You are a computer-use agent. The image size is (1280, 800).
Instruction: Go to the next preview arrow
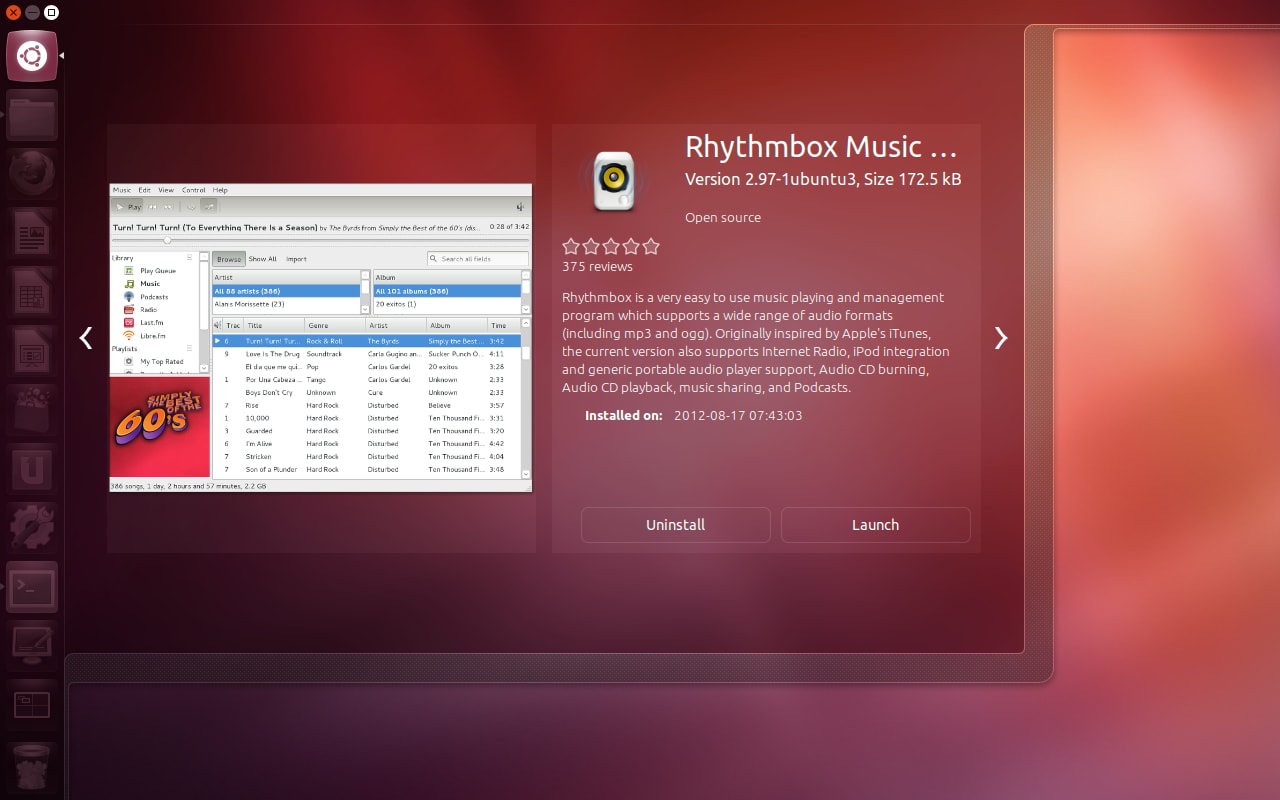1001,338
